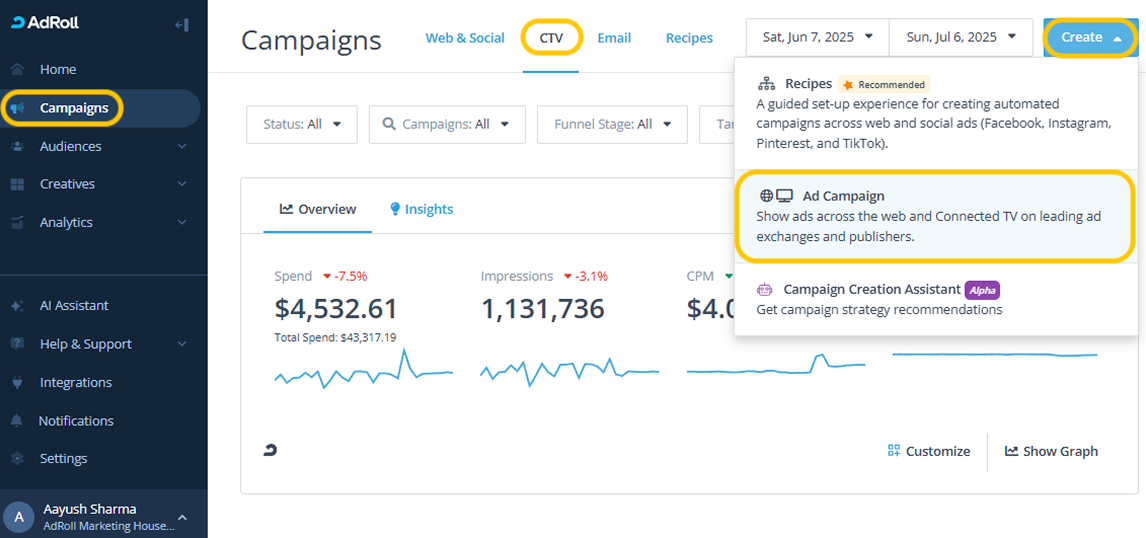Click the AdRoll logo in sidebar
Screen dimensions: 1146x538
47,23
